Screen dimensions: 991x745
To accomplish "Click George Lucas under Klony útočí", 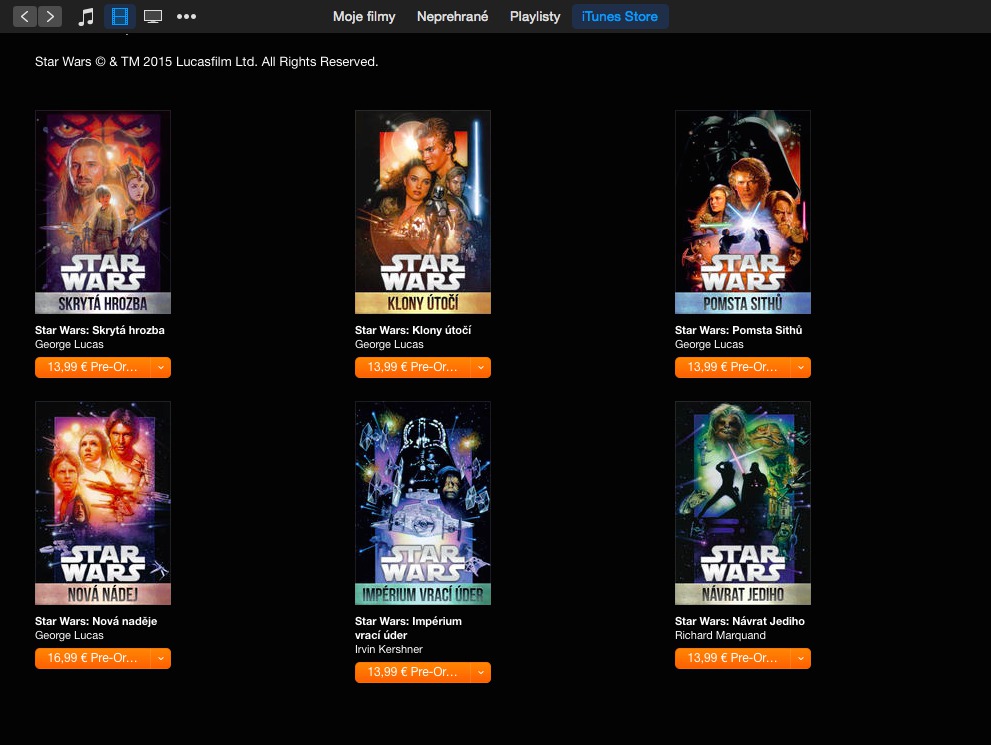I will coord(389,344).
